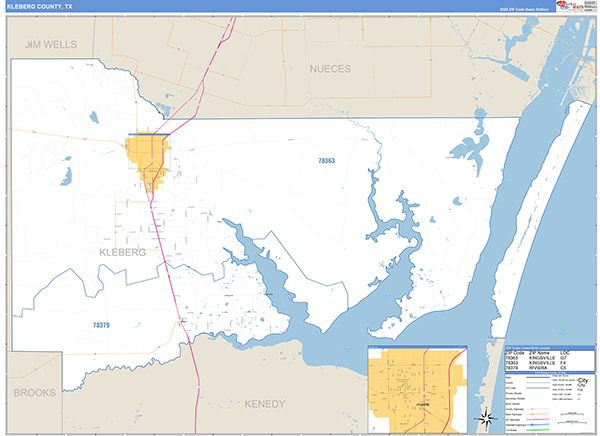
Task: Click the ZIP Code index header bar
Action: (550, 348)
